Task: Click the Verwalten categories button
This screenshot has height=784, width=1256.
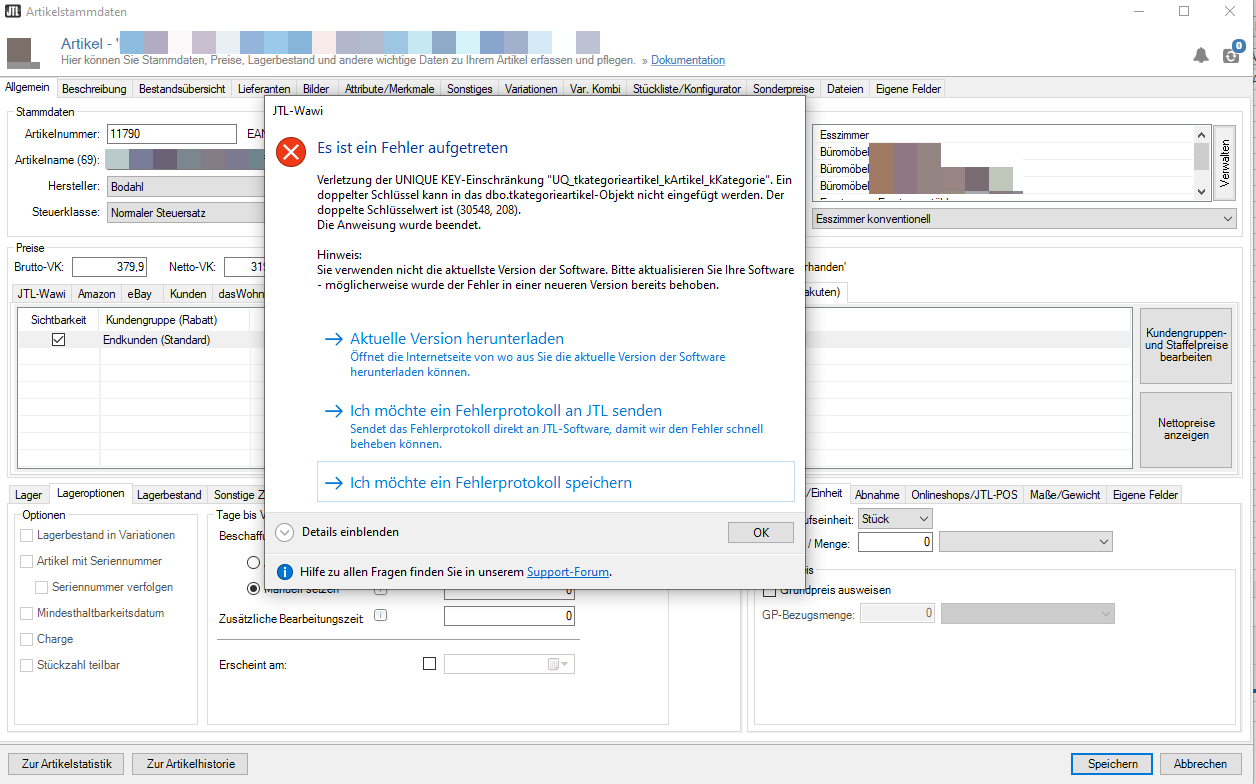Action: pyautogui.click(x=1226, y=164)
